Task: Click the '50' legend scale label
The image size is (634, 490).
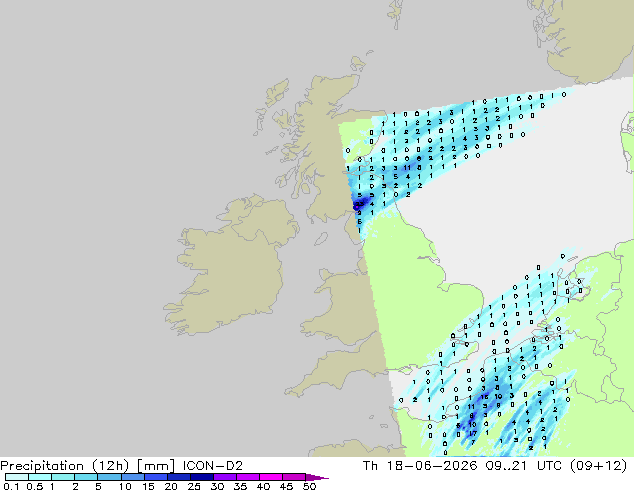Action: pyautogui.click(x=309, y=486)
